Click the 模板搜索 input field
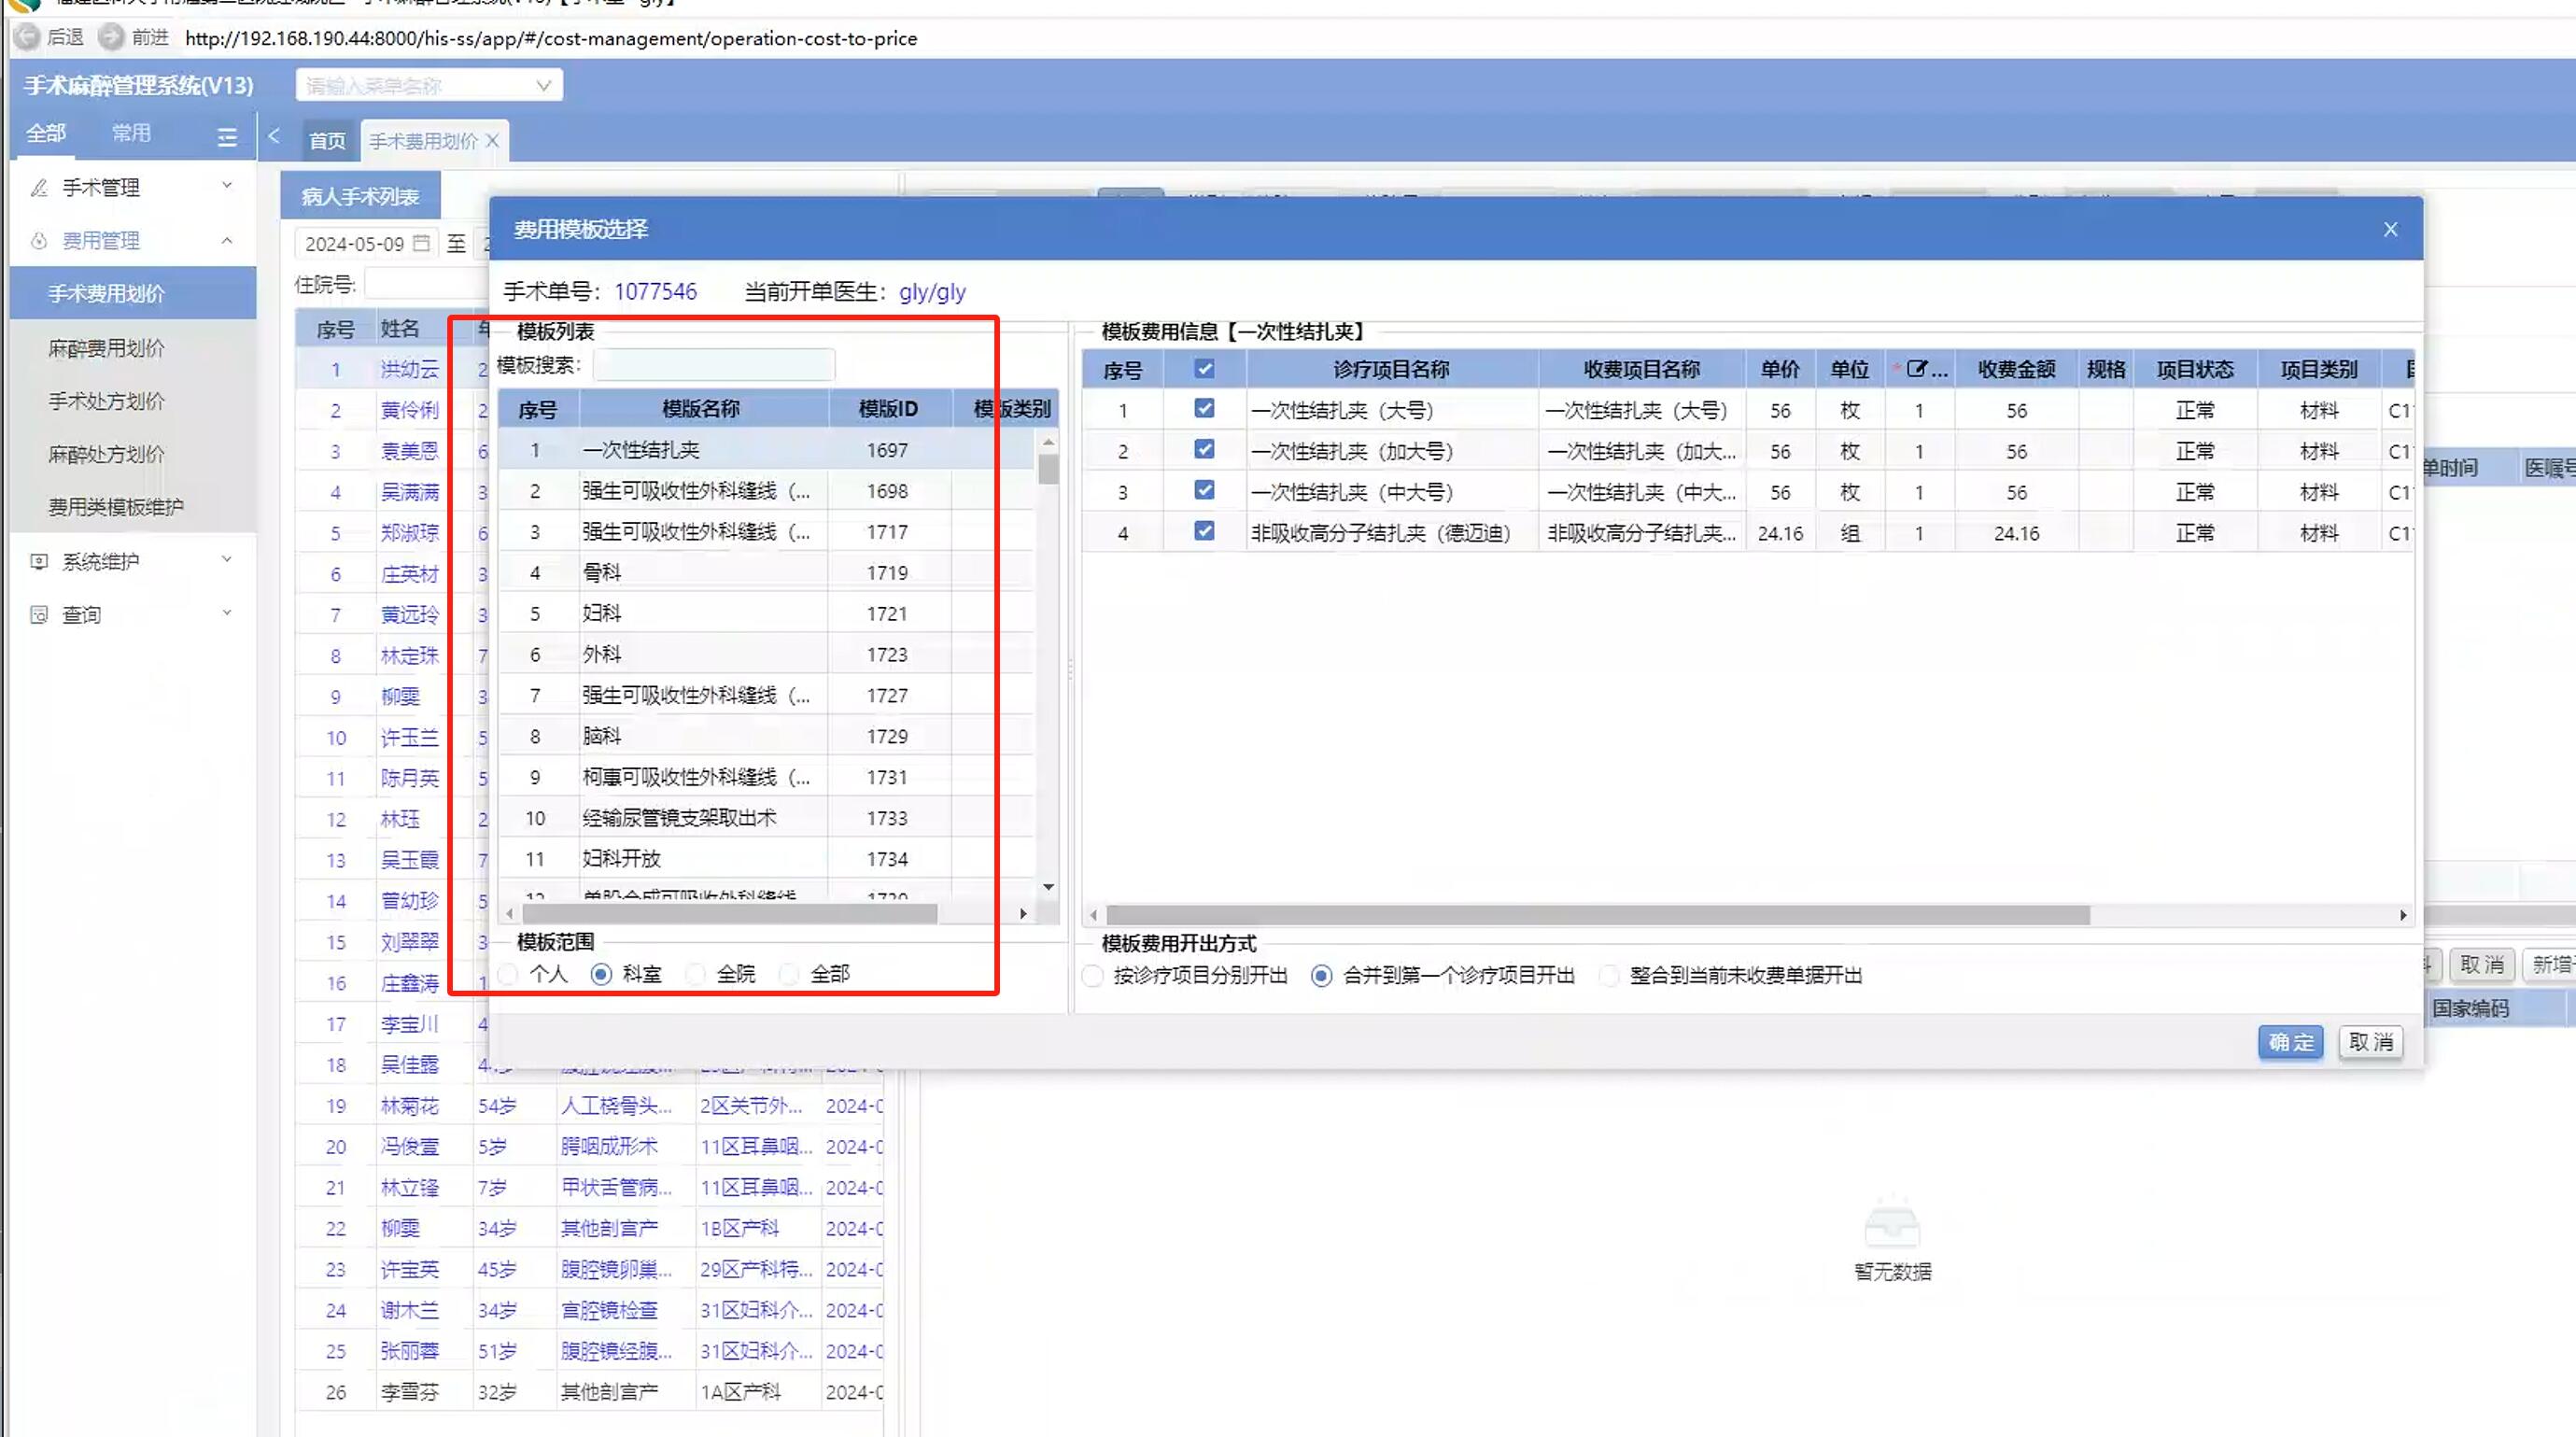The image size is (2576, 1437). point(713,365)
